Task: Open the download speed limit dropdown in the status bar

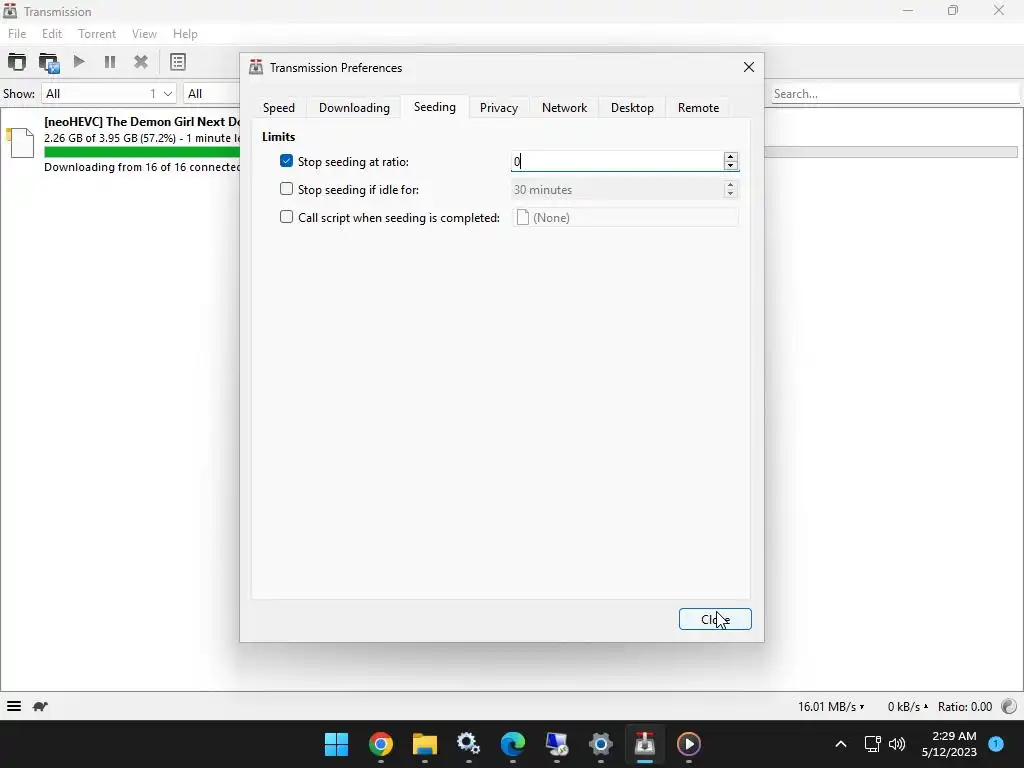Action: pos(831,707)
